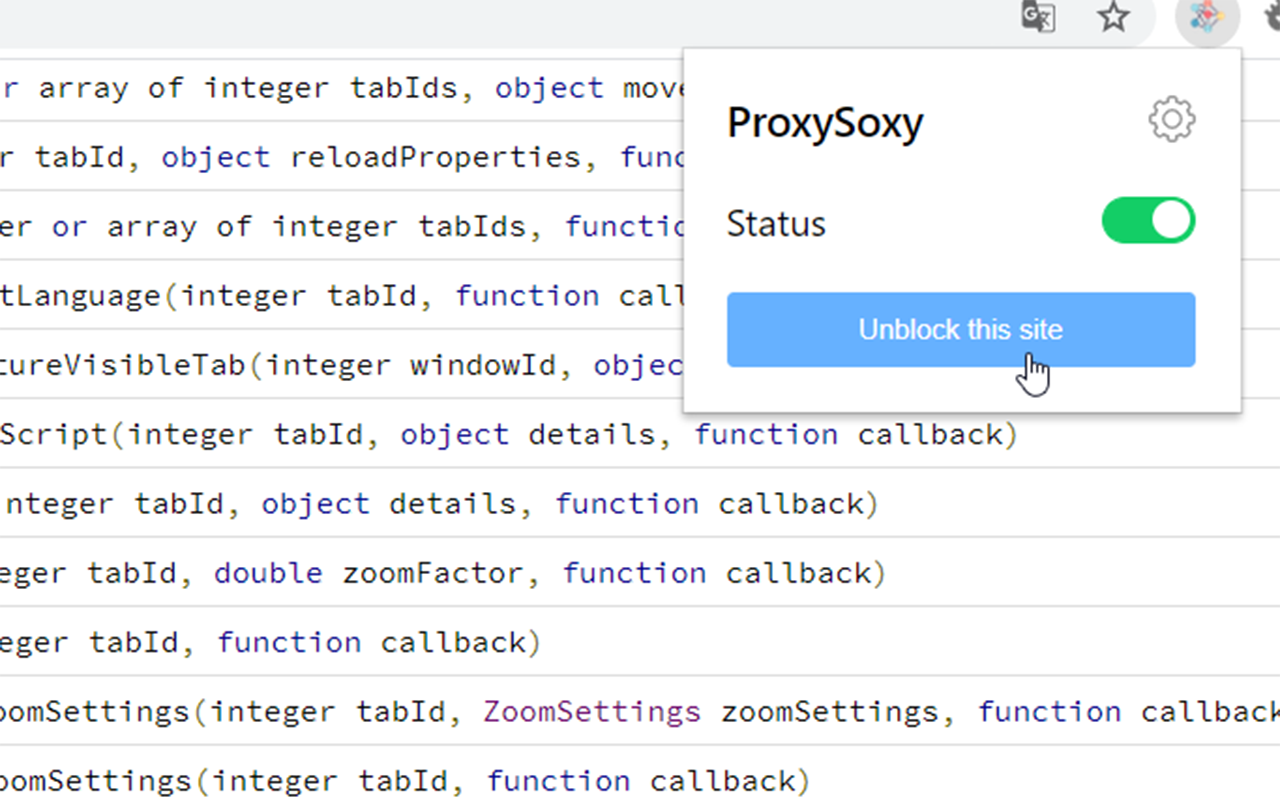Click 'function' in Script details row
The height and width of the screenshot is (800, 1280).
[x=766, y=434]
